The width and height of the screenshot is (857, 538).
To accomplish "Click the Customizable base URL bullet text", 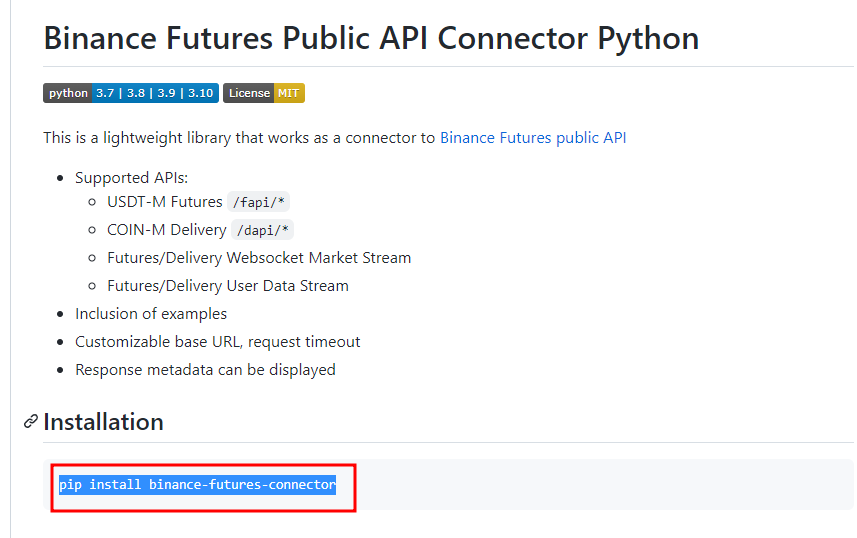I will coord(218,342).
